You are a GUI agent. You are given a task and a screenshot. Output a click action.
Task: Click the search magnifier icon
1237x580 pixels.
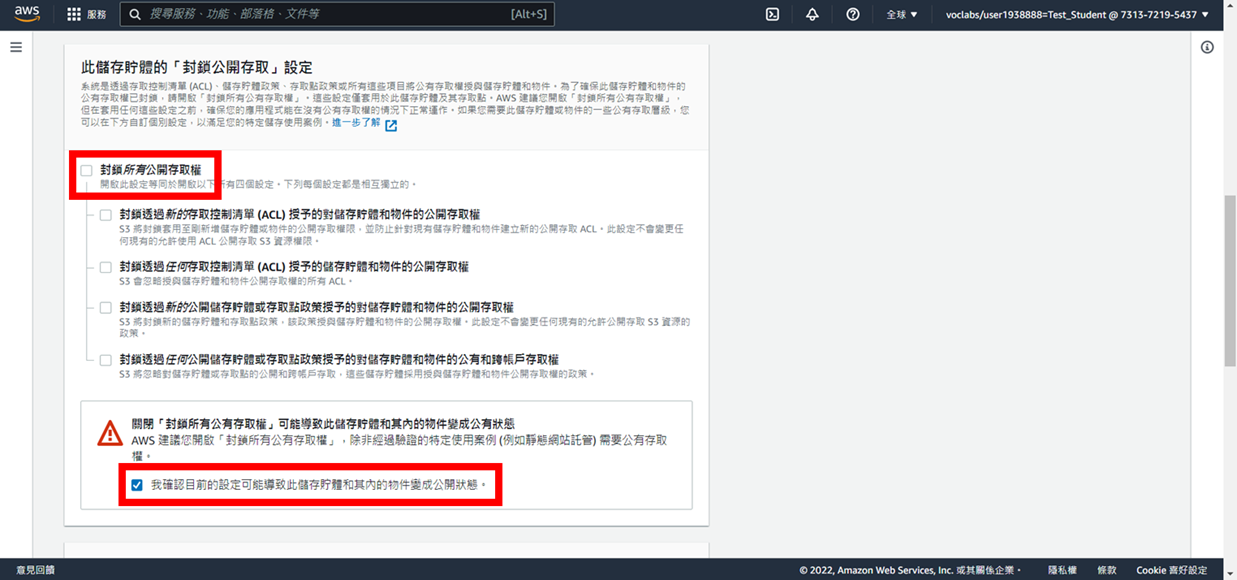tap(135, 15)
